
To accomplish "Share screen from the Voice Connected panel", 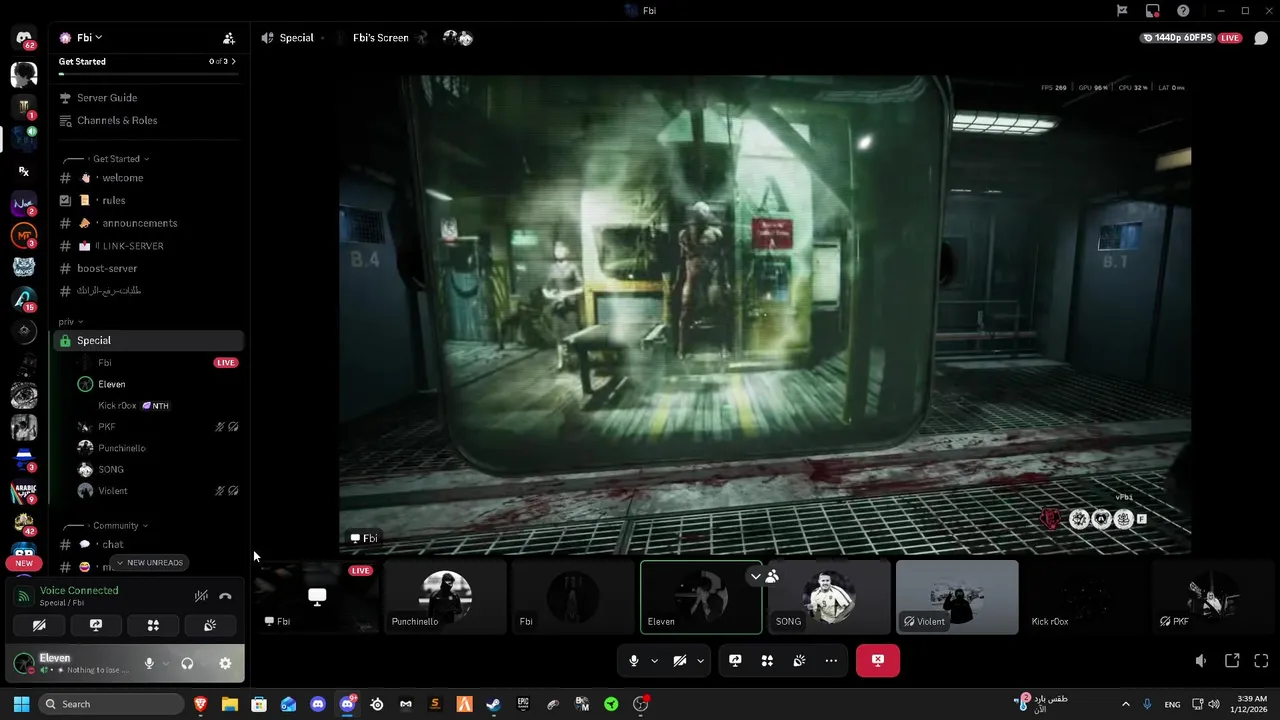I will tap(96, 625).
